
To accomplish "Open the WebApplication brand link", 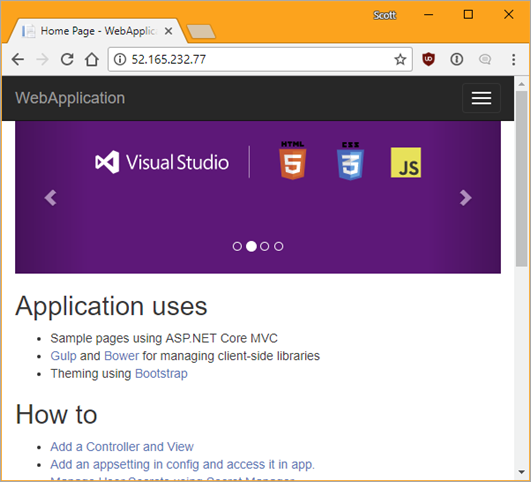I will [70, 98].
